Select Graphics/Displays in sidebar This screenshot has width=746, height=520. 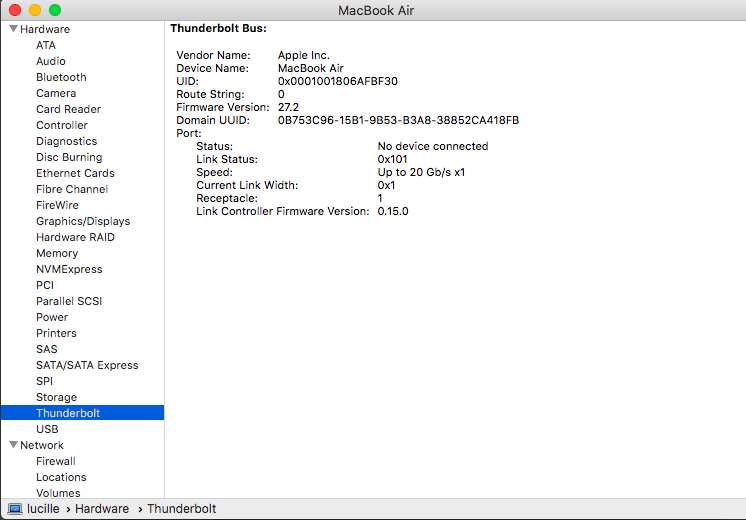[x=83, y=221]
